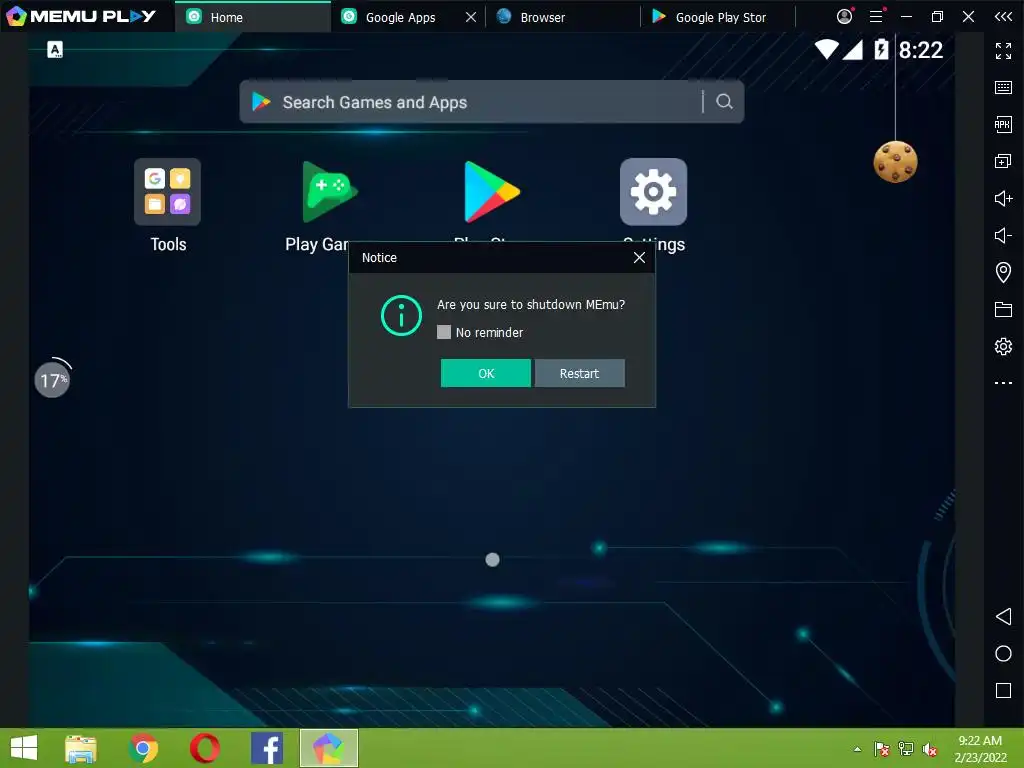The width and height of the screenshot is (1024, 768).
Task: Open shared folder icon in sidebar
Action: [1003, 309]
